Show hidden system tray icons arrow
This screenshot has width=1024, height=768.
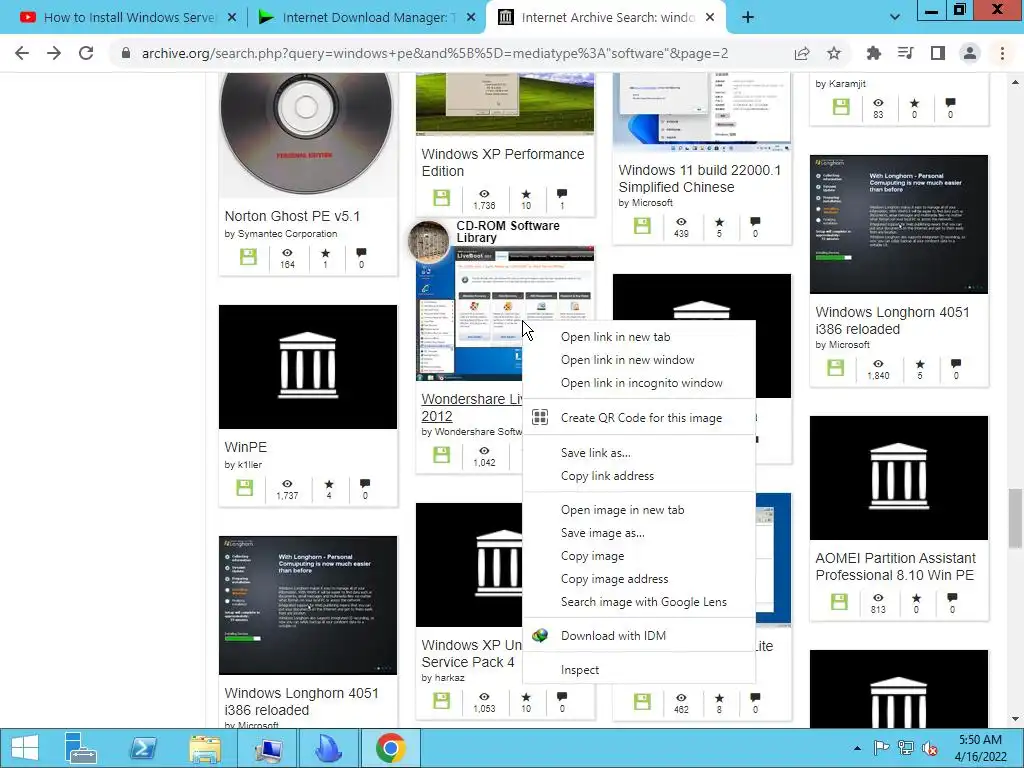(x=857, y=748)
